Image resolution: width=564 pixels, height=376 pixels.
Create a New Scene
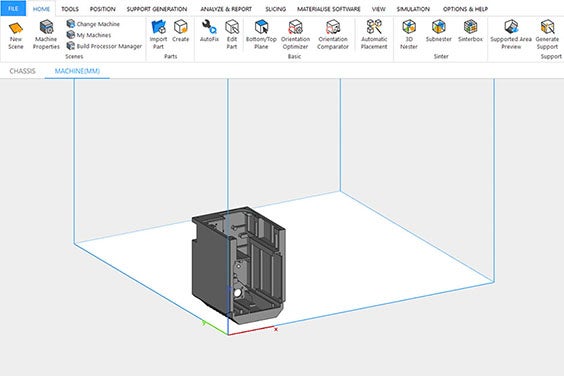[x=16, y=35]
